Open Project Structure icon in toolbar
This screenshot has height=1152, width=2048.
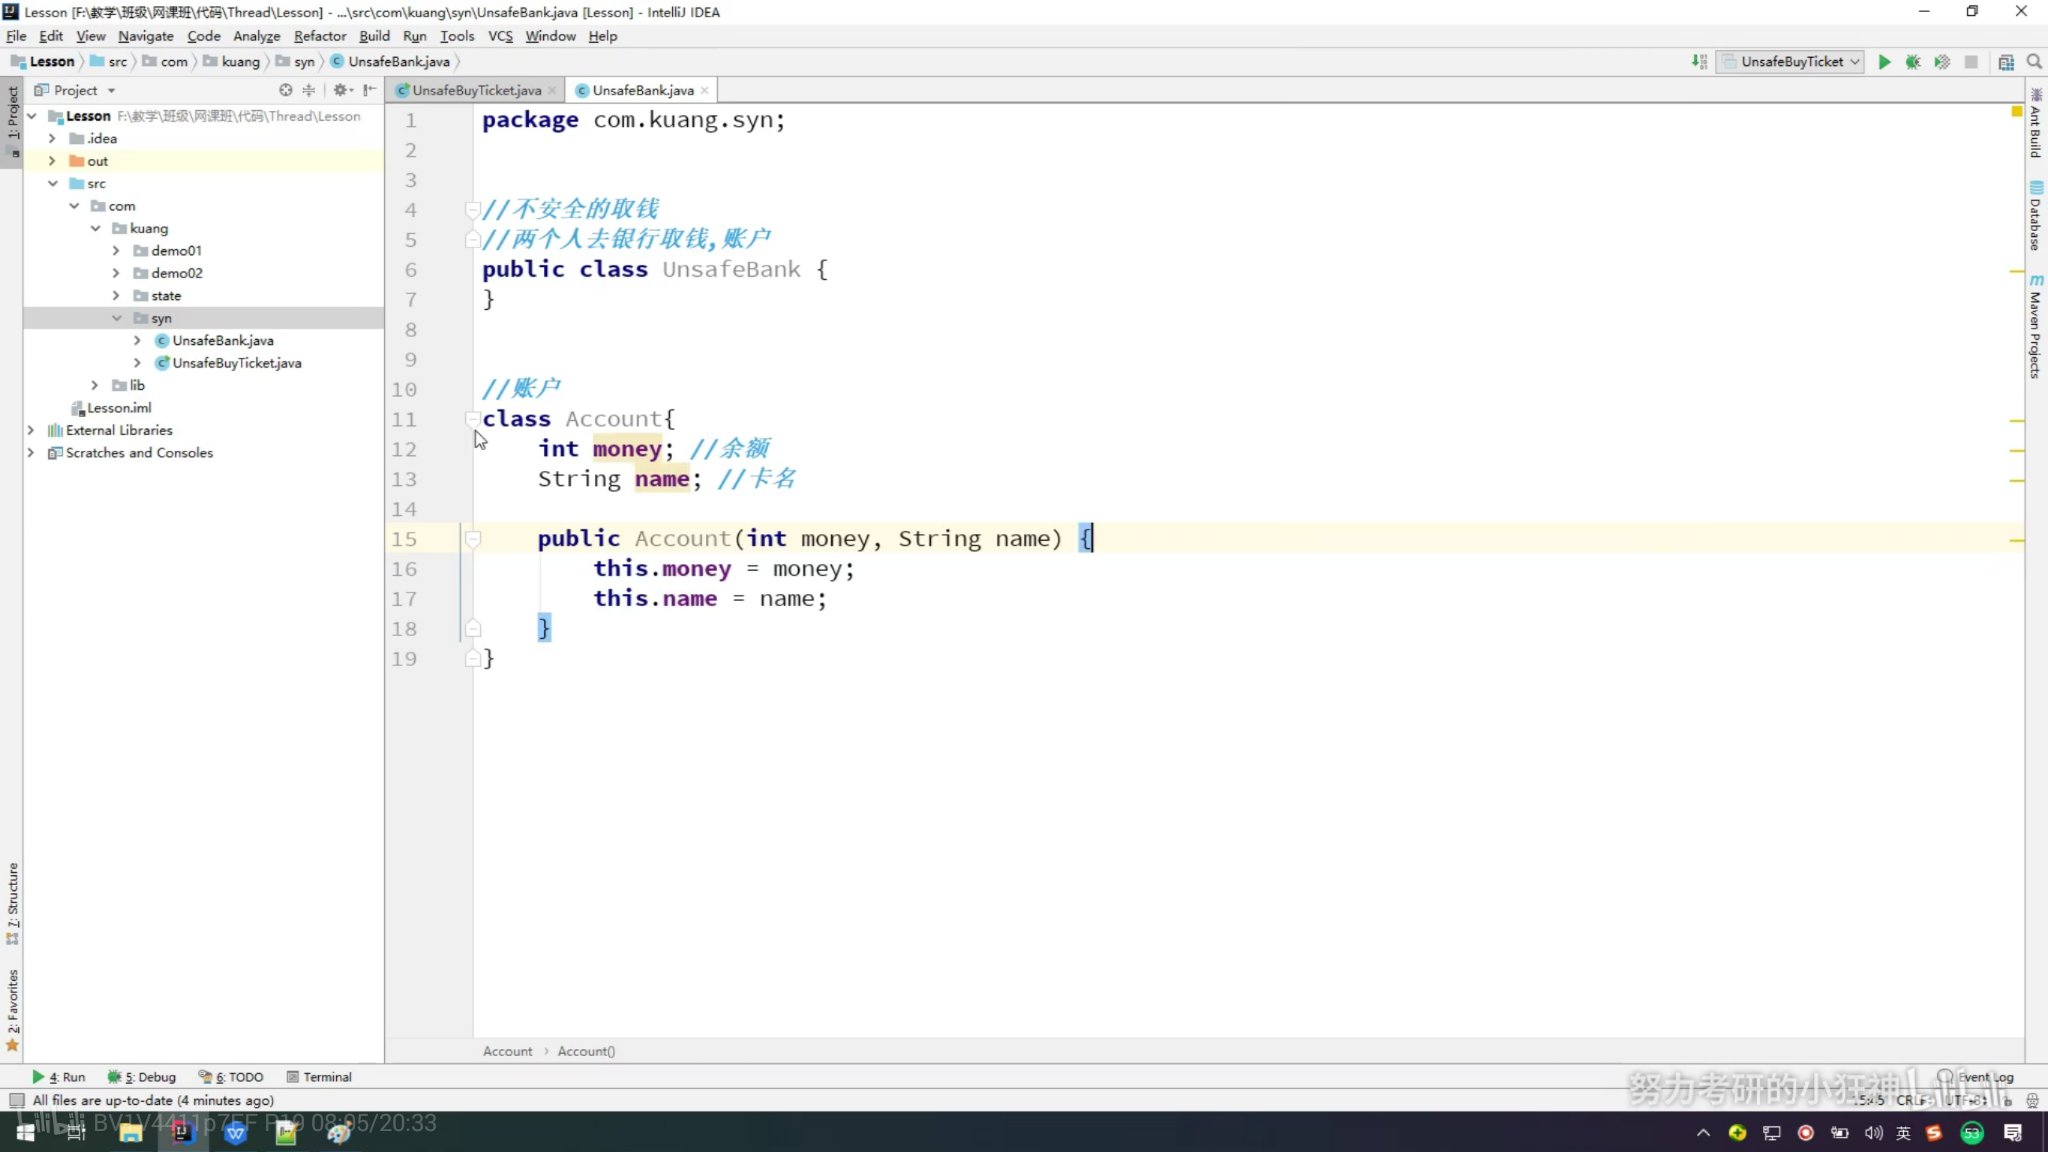2006,62
